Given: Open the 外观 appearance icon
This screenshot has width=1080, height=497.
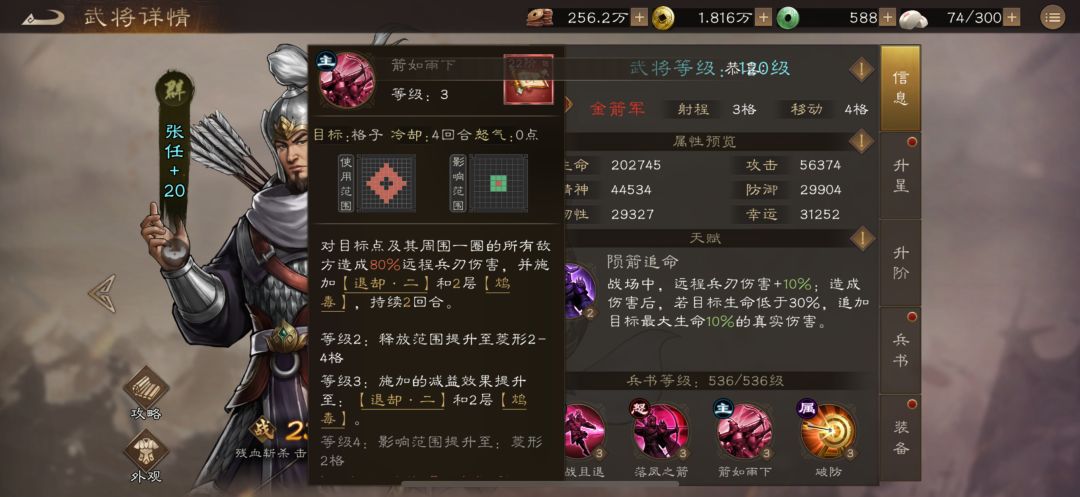Looking at the screenshot, I should [146, 451].
